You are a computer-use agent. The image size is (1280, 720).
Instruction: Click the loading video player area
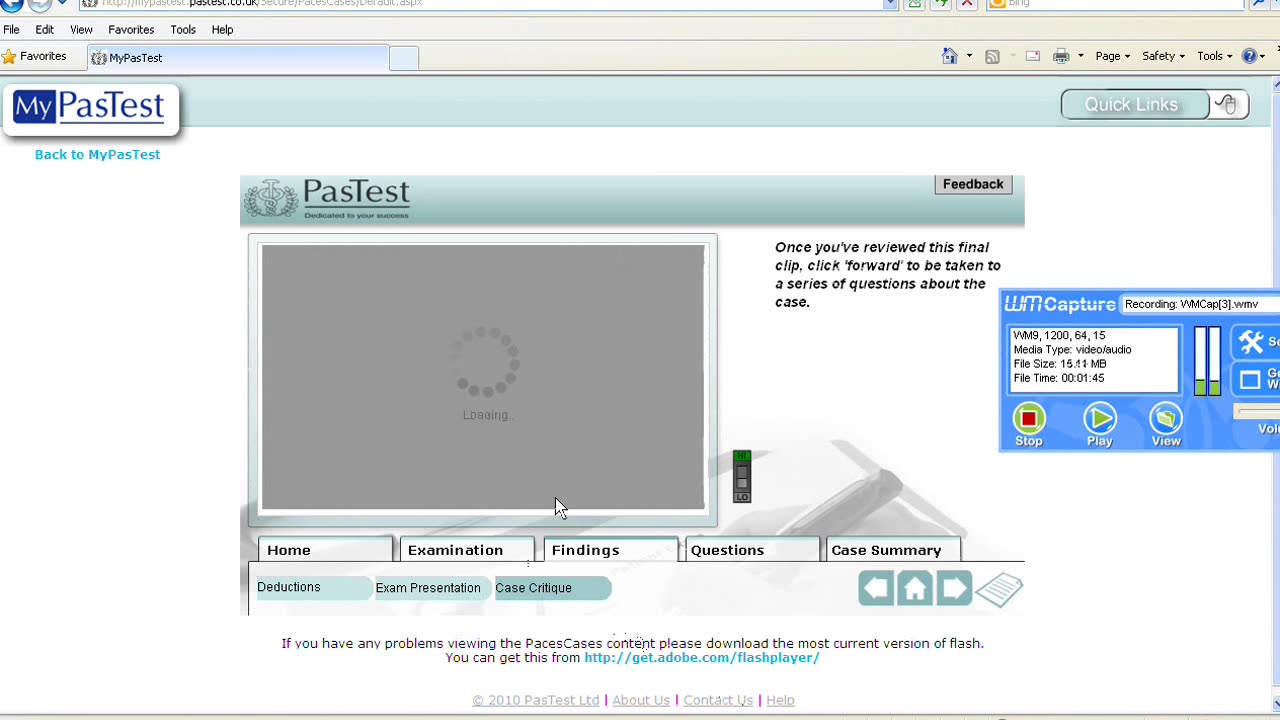pyautogui.click(x=483, y=377)
